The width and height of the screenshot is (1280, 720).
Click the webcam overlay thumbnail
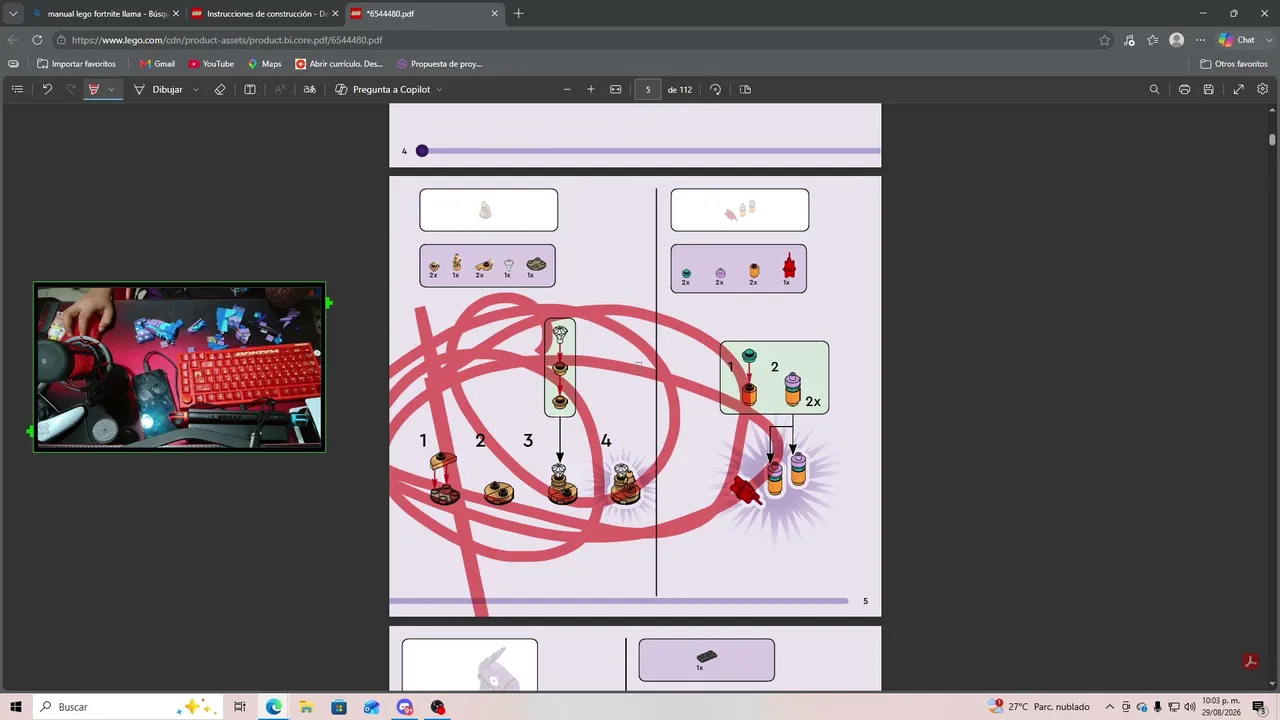tap(180, 367)
